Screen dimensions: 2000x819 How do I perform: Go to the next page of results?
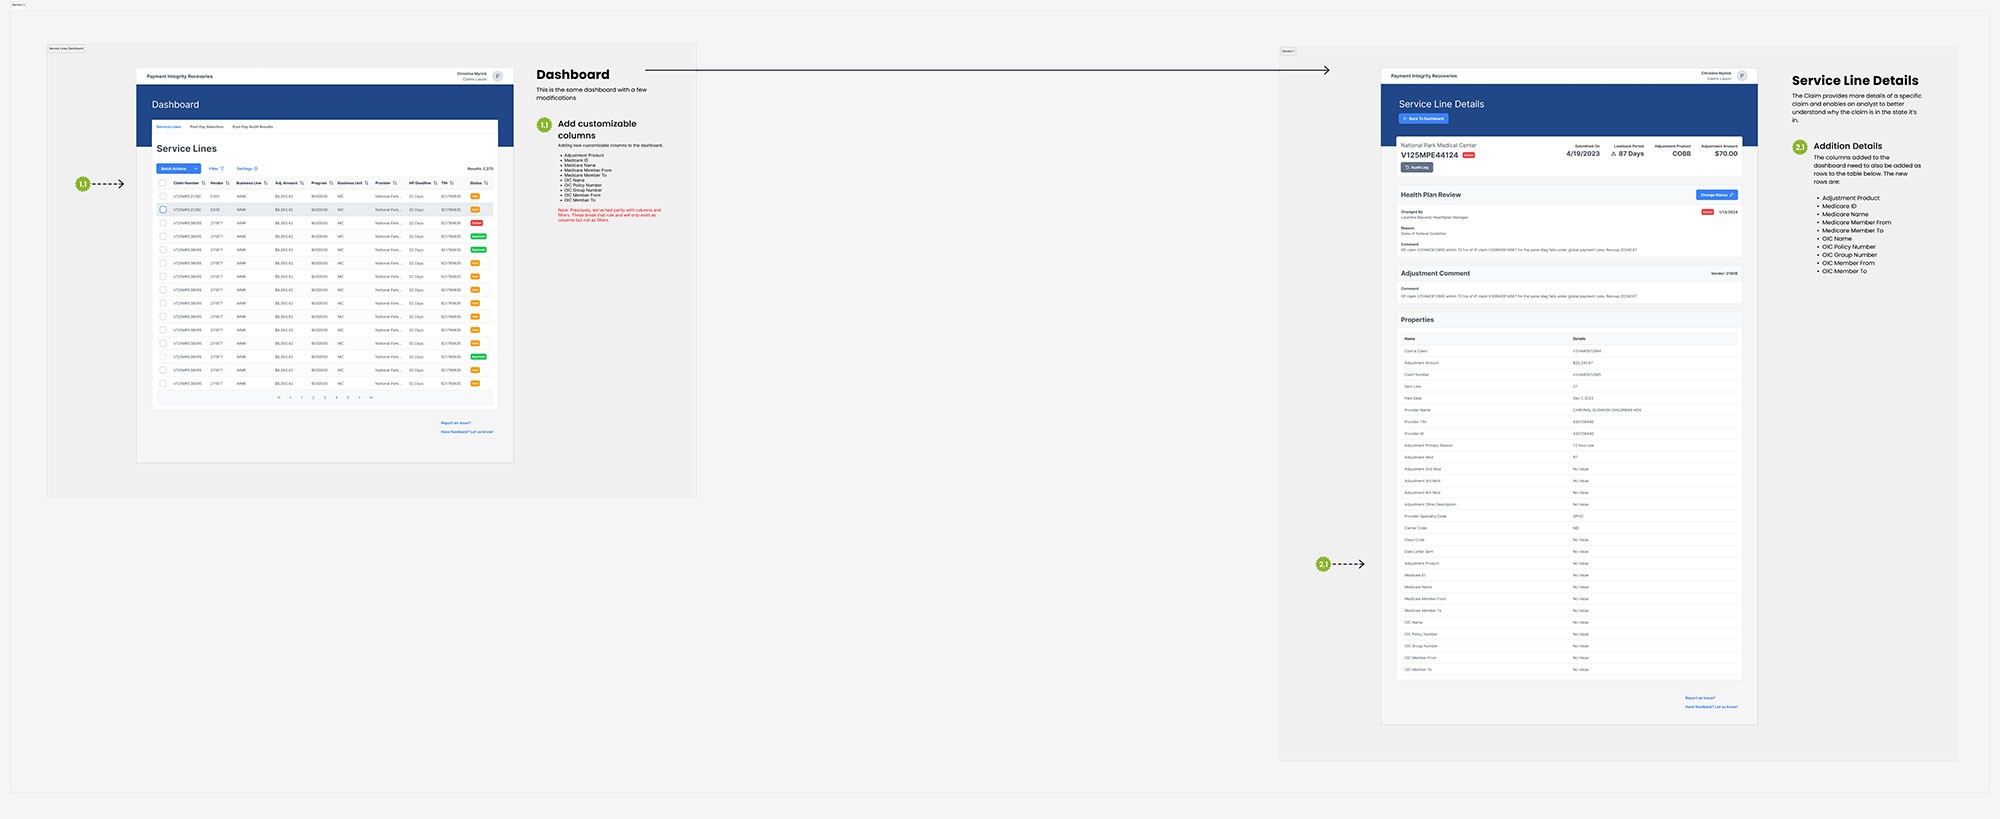click(359, 397)
